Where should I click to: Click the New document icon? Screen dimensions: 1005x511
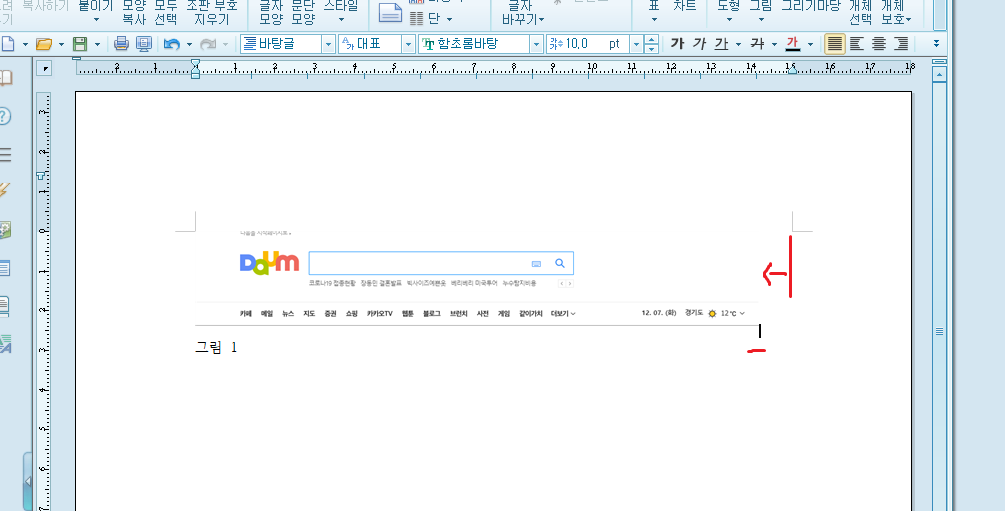click(x=6, y=44)
